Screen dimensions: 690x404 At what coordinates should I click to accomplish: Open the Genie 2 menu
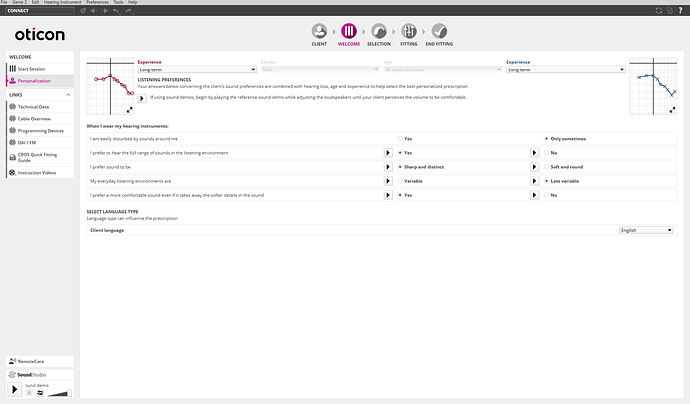tap(19, 2)
